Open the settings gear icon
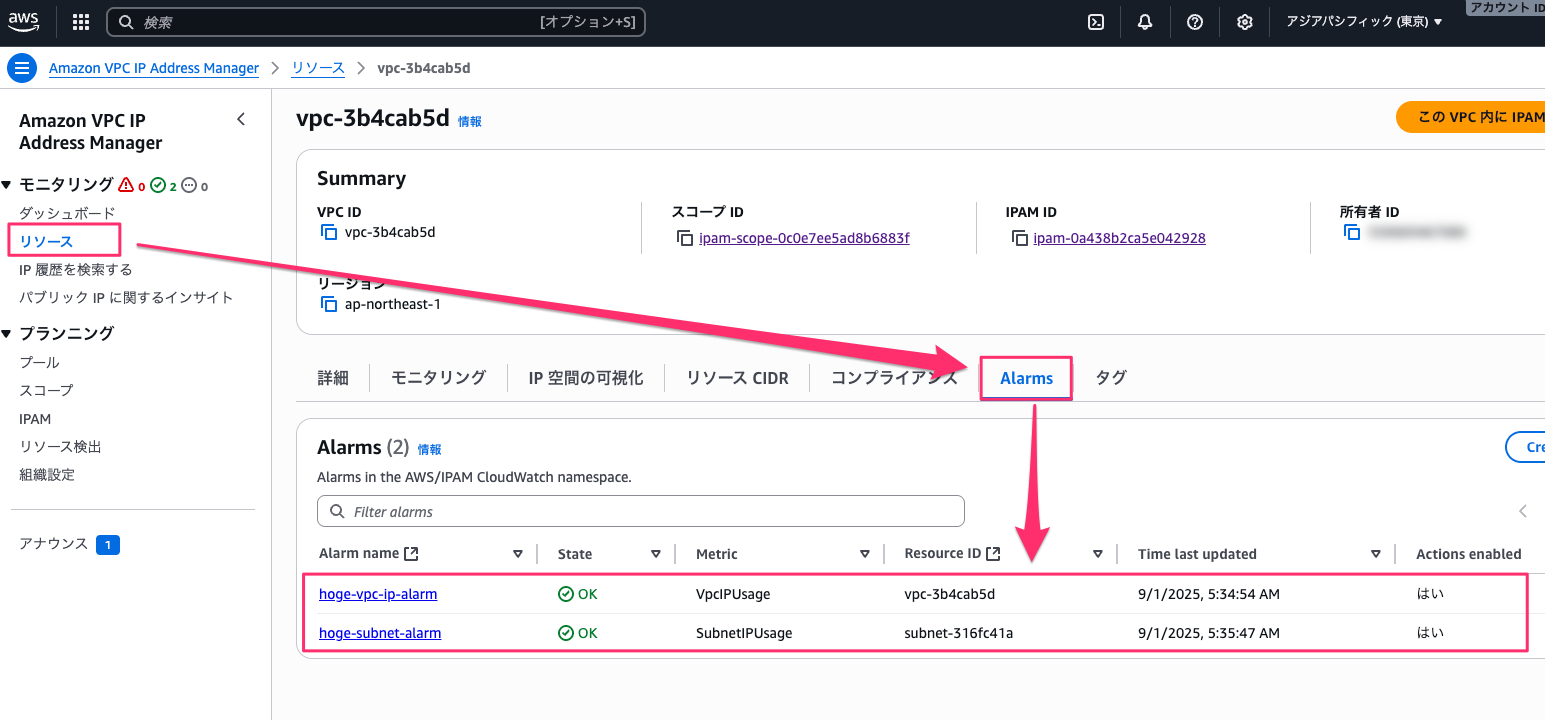Viewport: 1545px width, 720px height. tap(1245, 22)
